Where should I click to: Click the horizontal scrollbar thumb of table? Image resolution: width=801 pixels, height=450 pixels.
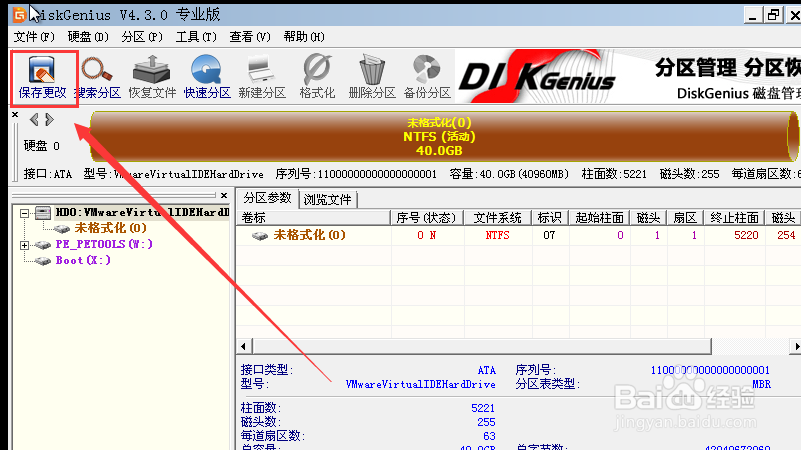[x=482, y=346]
